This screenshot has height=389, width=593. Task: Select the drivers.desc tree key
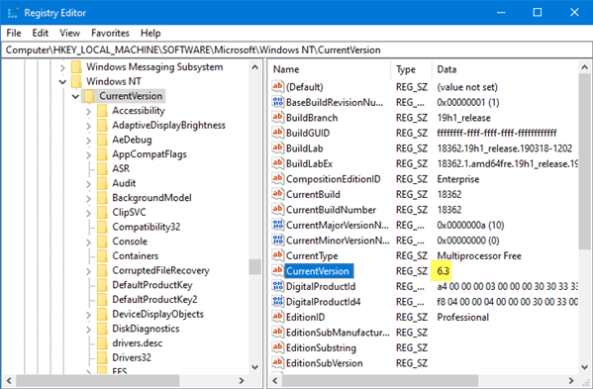137,343
